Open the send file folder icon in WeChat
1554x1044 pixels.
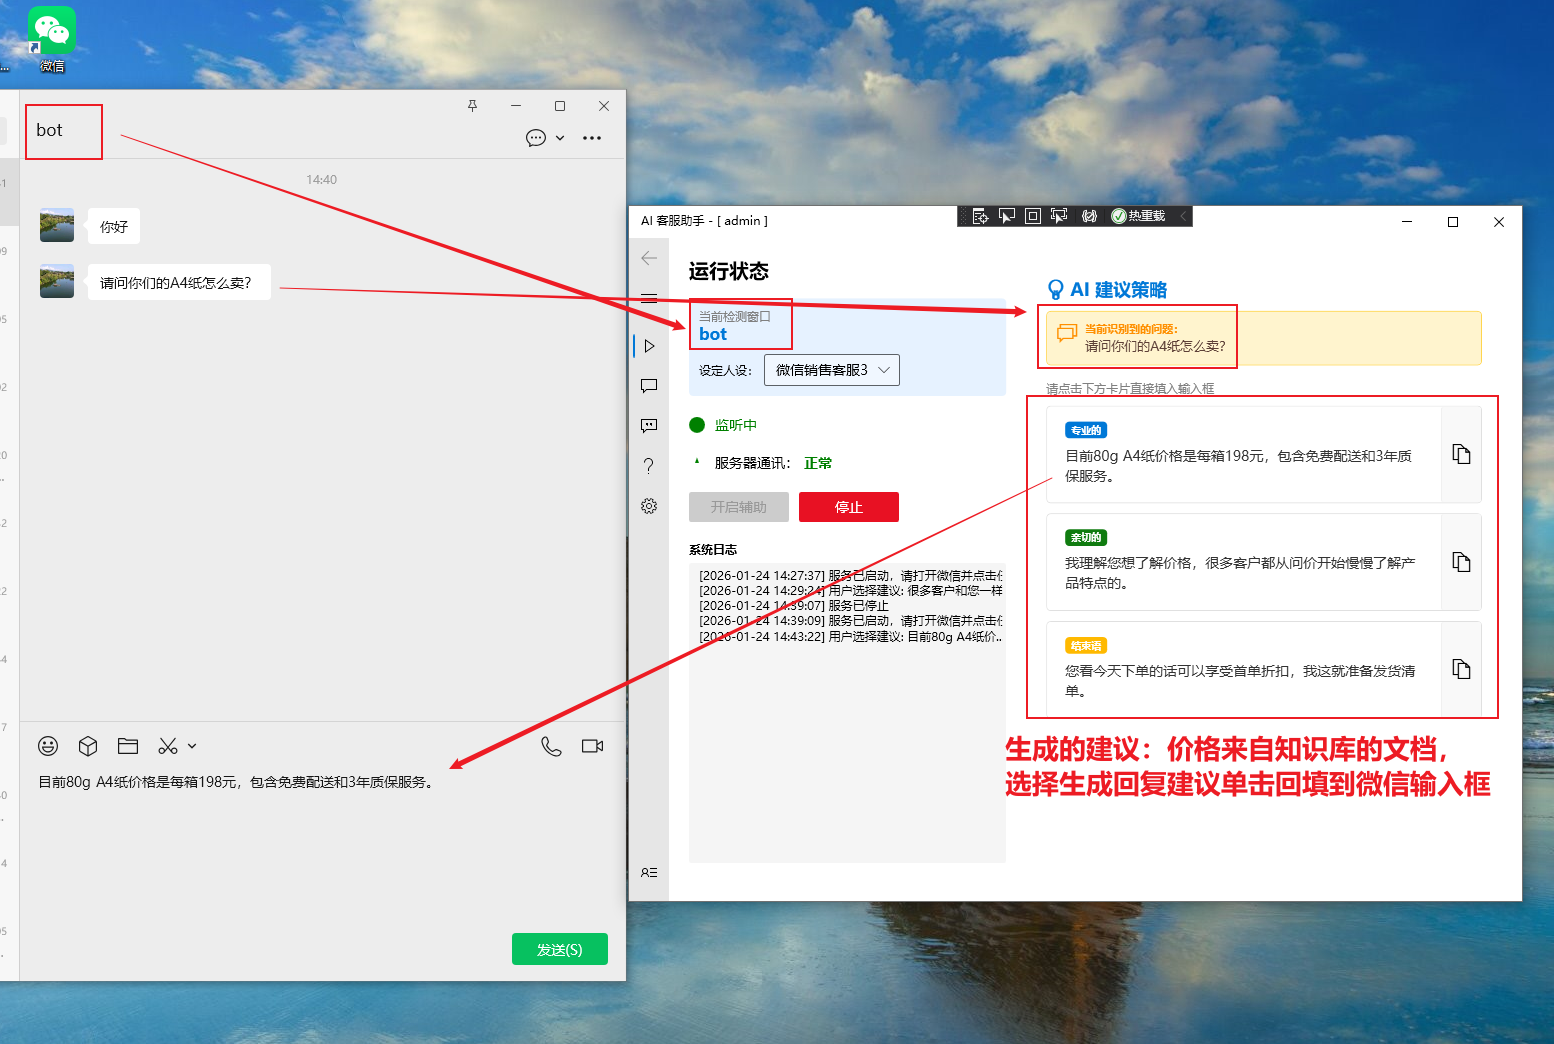click(128, 746)
